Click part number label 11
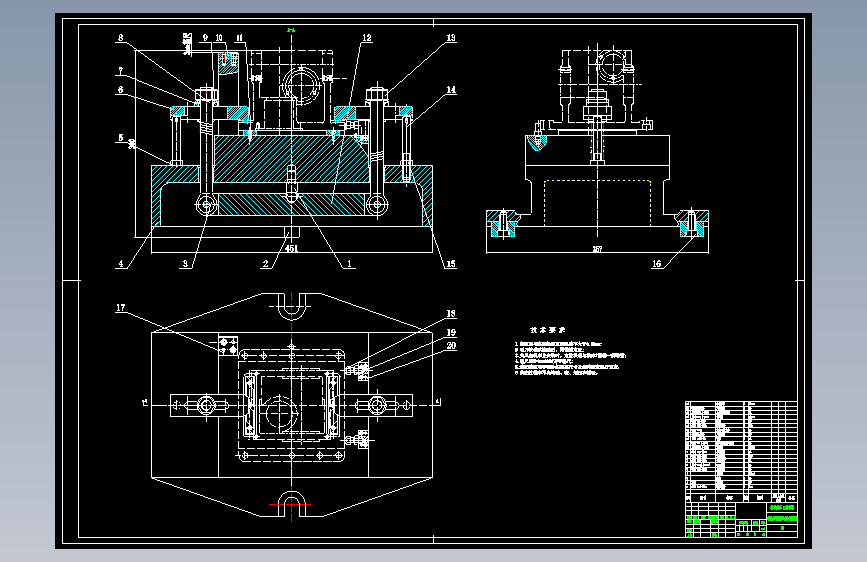The height and width of the screenshot is (562, 867). 239,38
